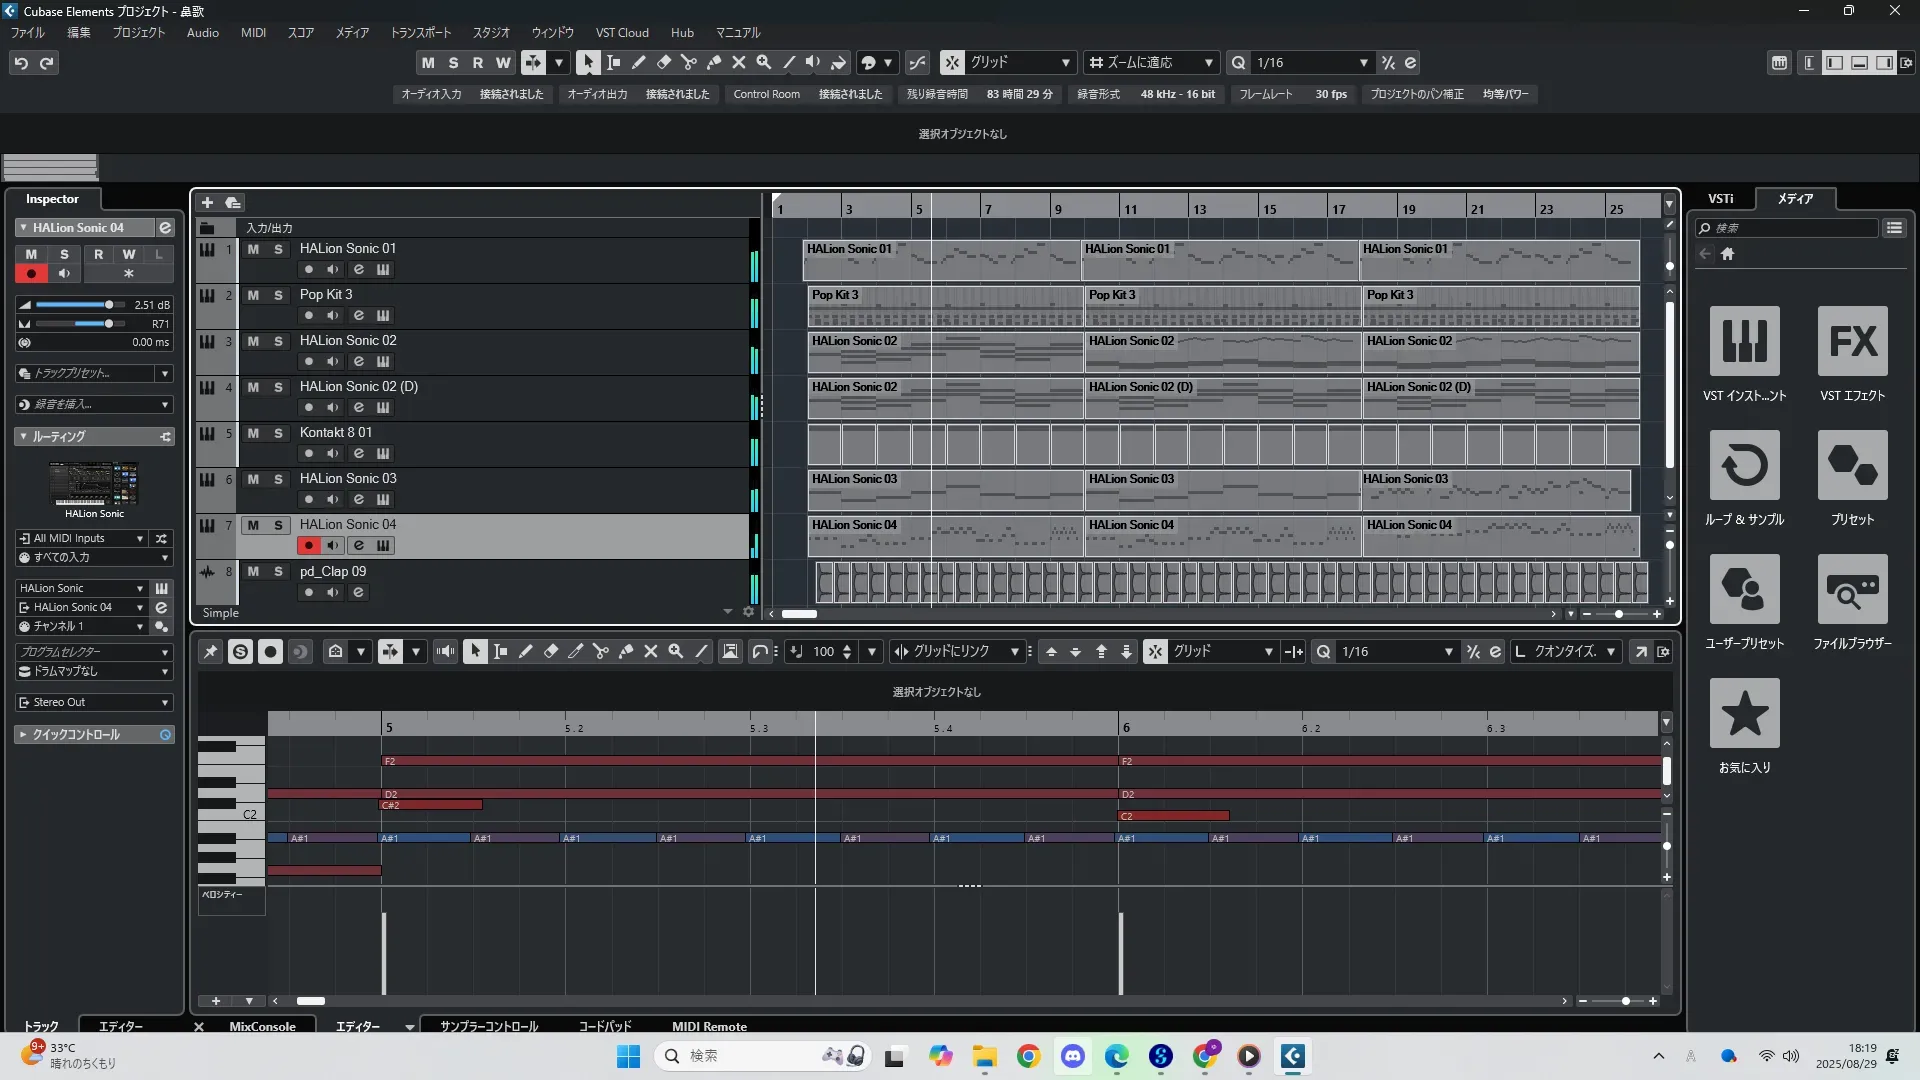Open VST Instruments media tile
Screen dimensions: 1920x1080
[x=1744, y=342]
